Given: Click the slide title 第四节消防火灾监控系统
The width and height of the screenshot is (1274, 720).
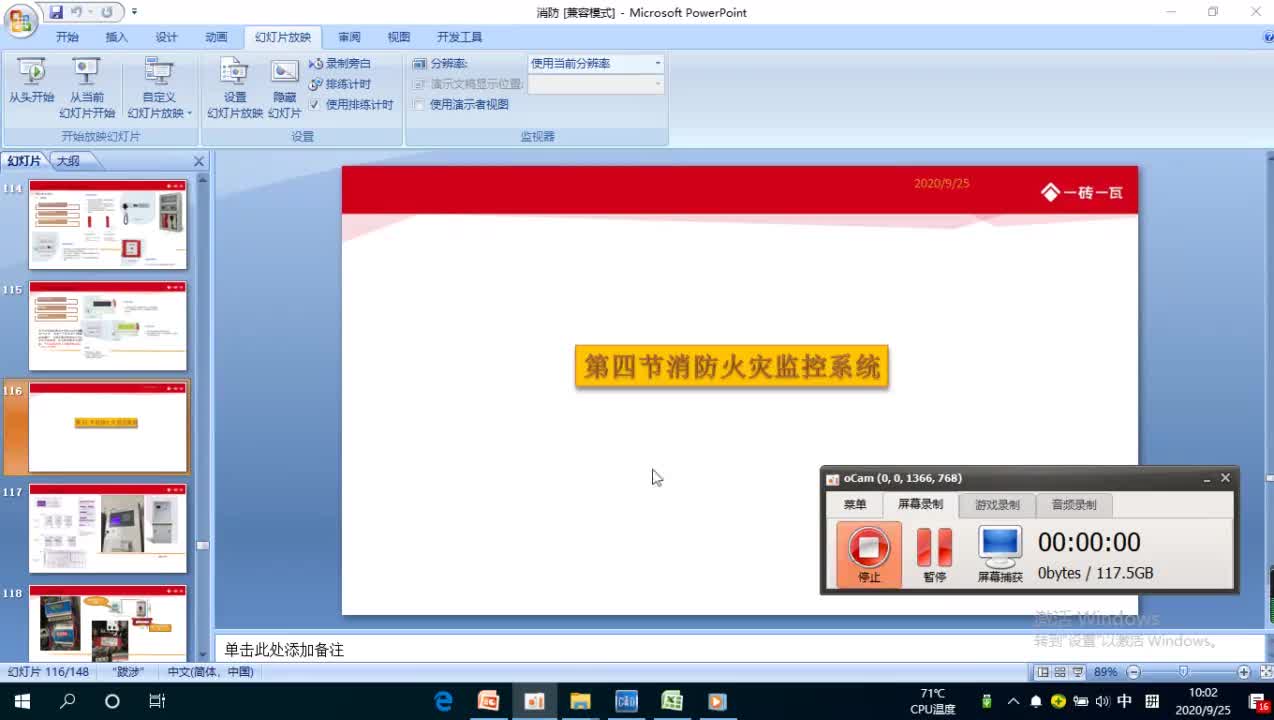Looking at the screenshot, I should pos(731,367).
